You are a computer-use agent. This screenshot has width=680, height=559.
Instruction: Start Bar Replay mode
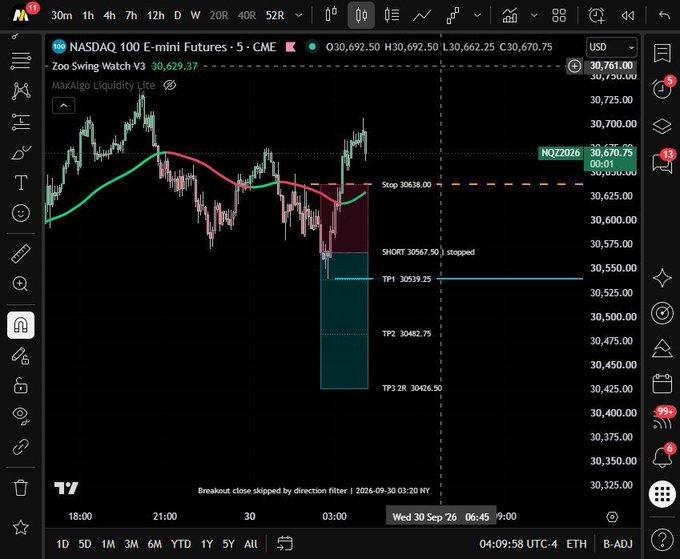point(628,16)
